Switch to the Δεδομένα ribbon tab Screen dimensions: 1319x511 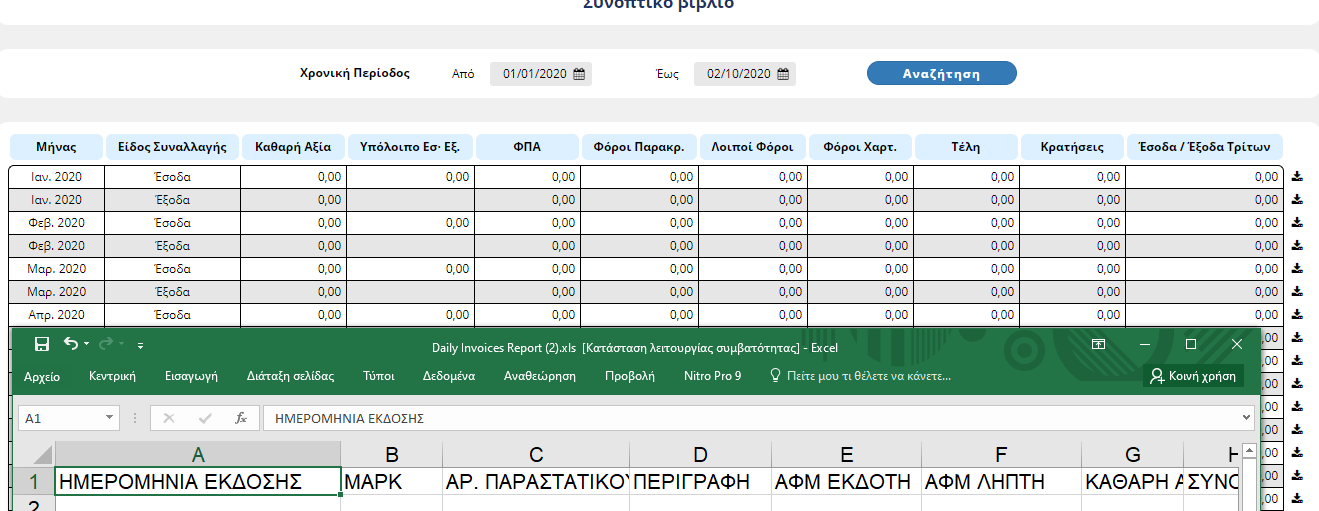point(448,377)
